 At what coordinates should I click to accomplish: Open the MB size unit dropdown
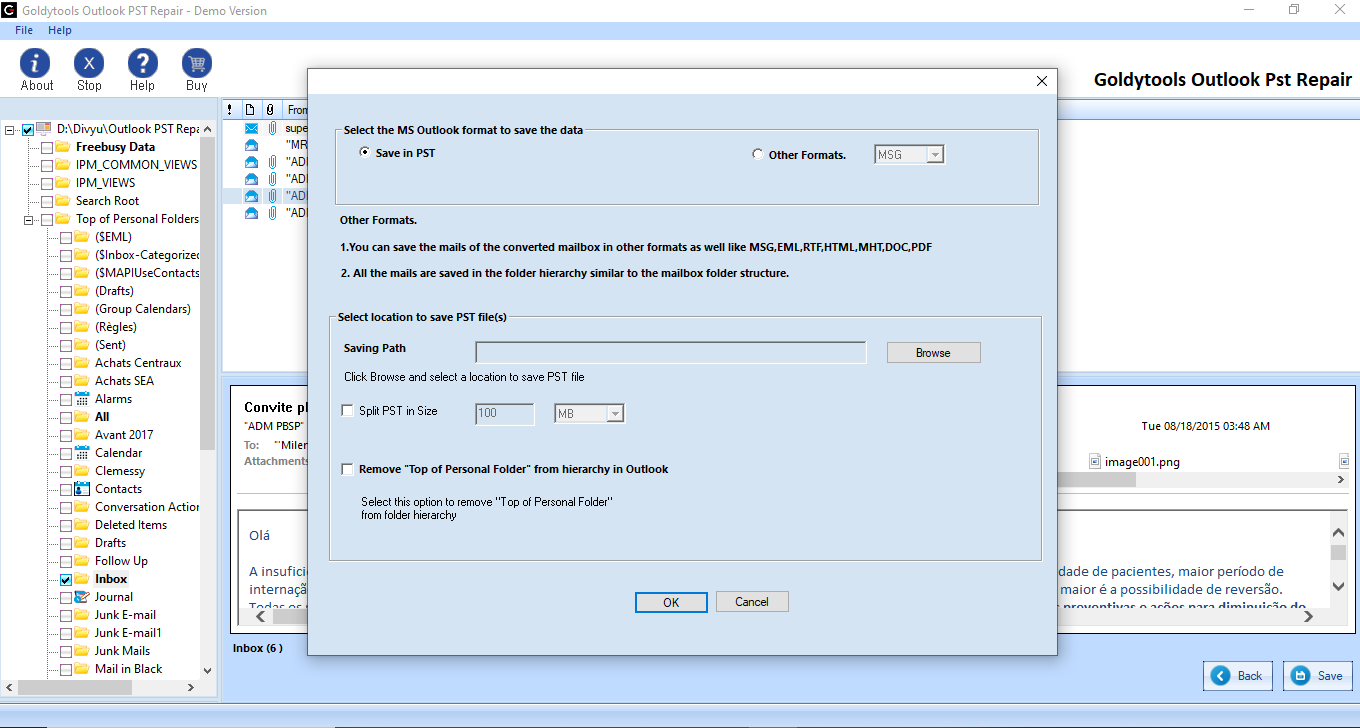pos(615,413)
